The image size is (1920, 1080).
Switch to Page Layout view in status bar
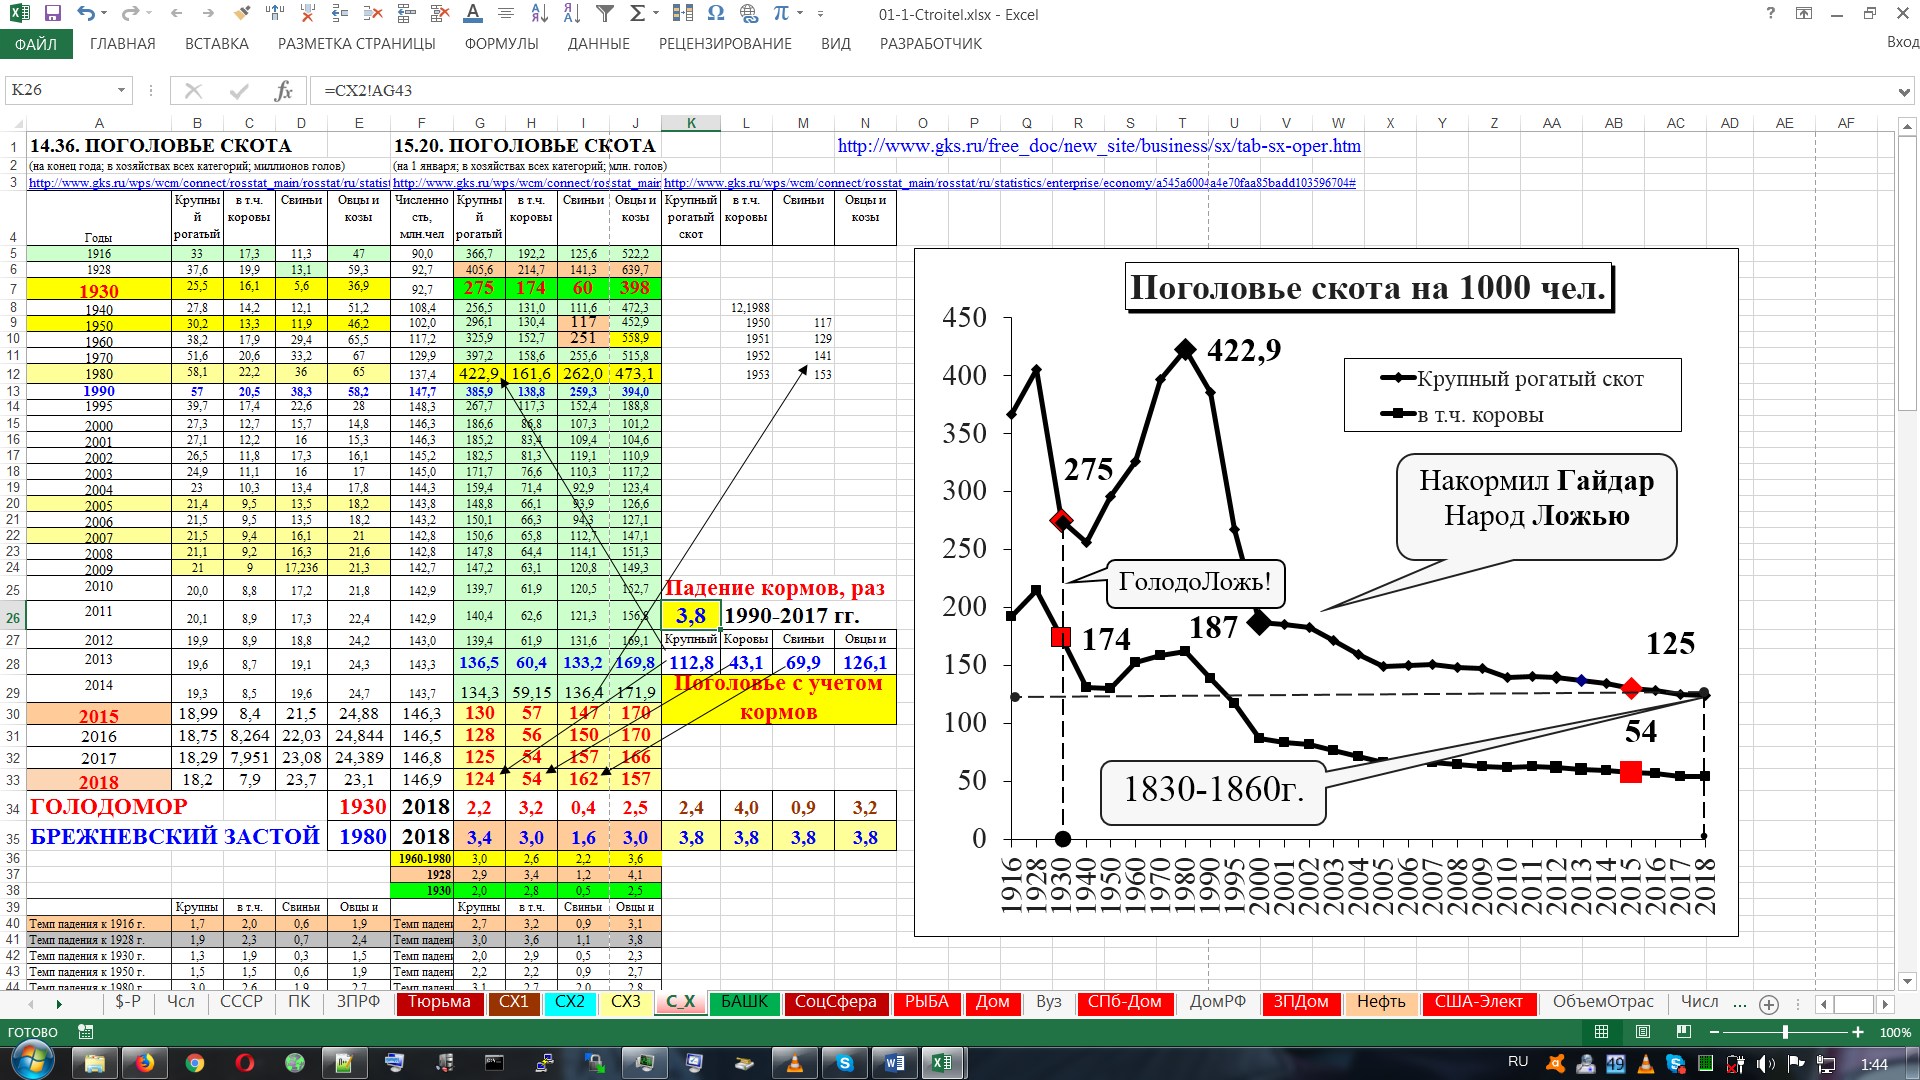click(1643, 1032)
